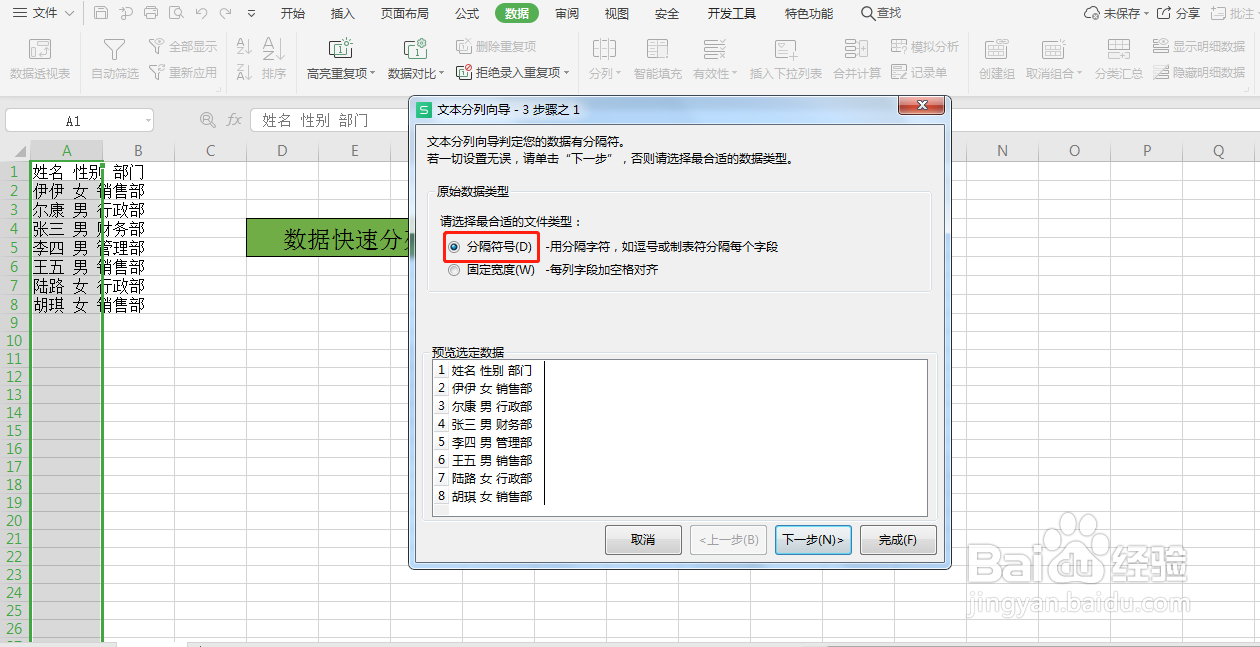Switch to the 开始 tab
The width and height of the screenshot is (1260, 647).
(x=293, y=13)
